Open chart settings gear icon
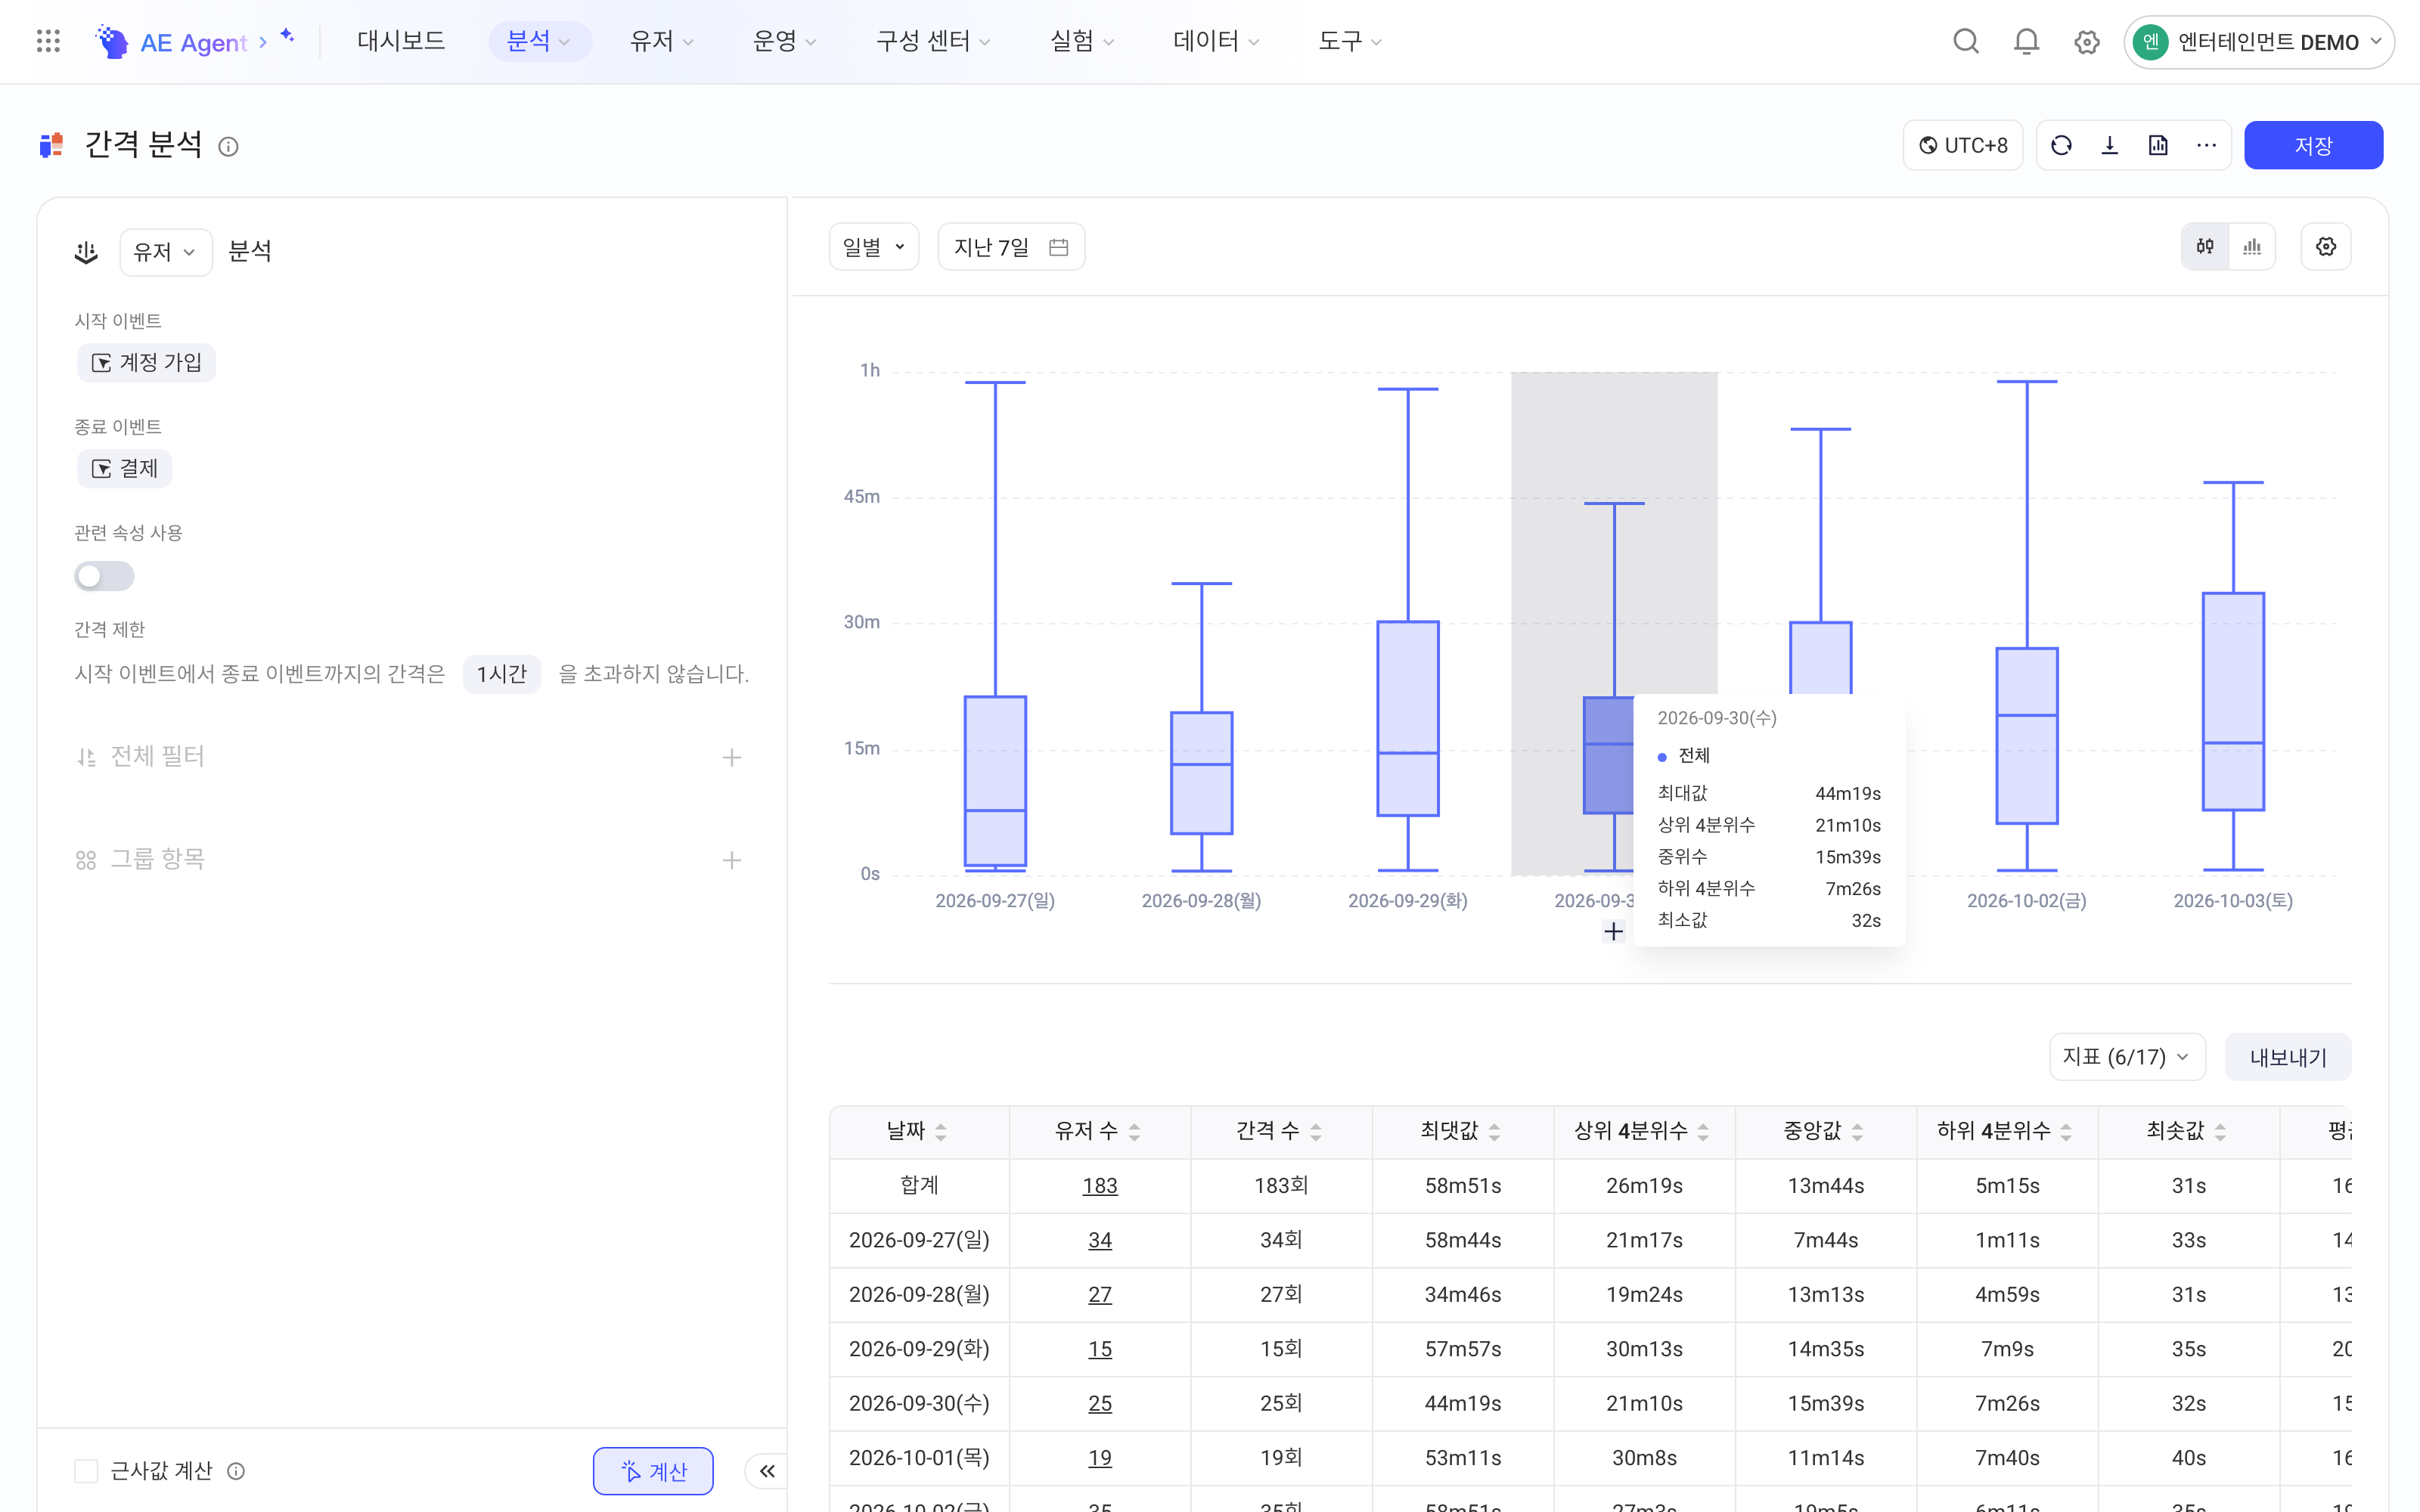This screenshot has height=1512, width=2420. (2326, 246)
